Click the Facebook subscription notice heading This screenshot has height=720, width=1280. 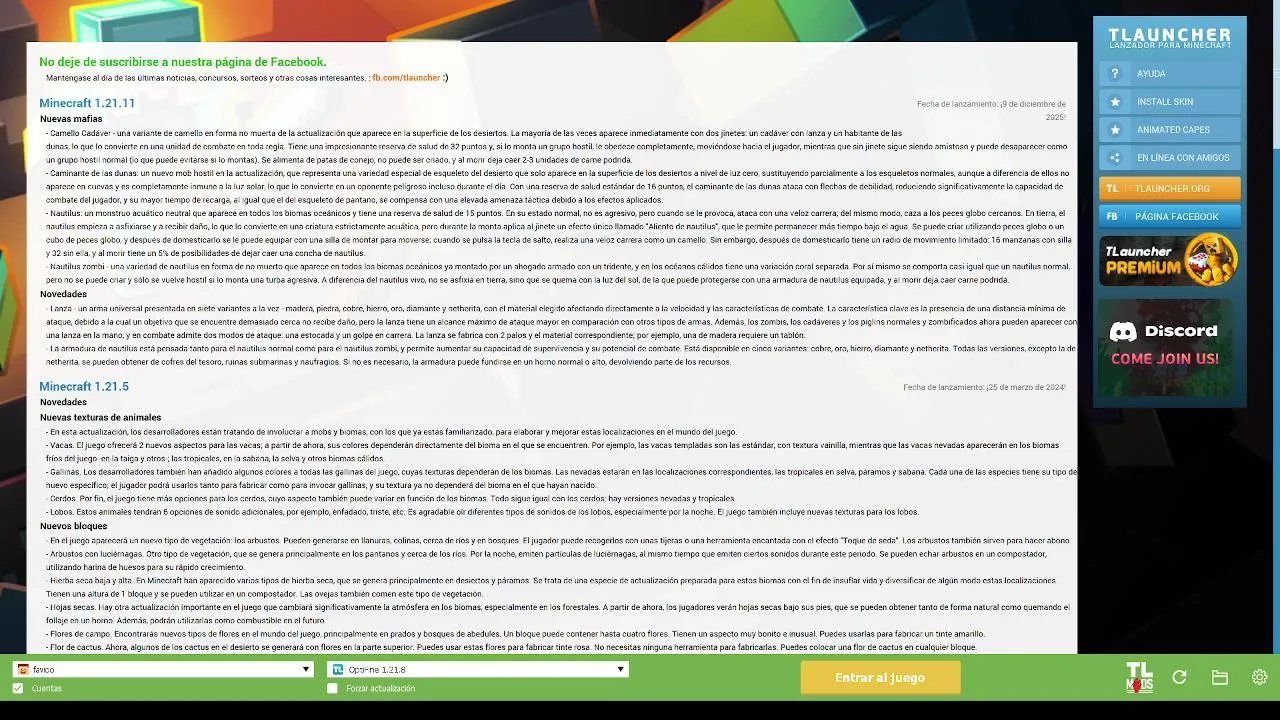point(183,62)
